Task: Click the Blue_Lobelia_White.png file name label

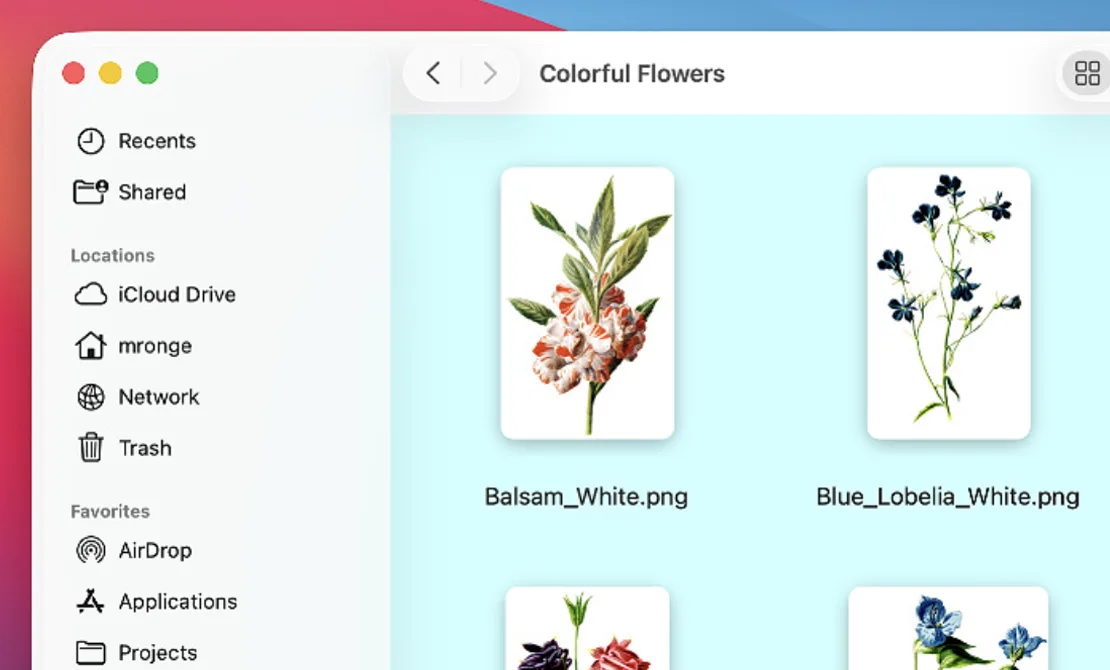Action: point(948,497)
